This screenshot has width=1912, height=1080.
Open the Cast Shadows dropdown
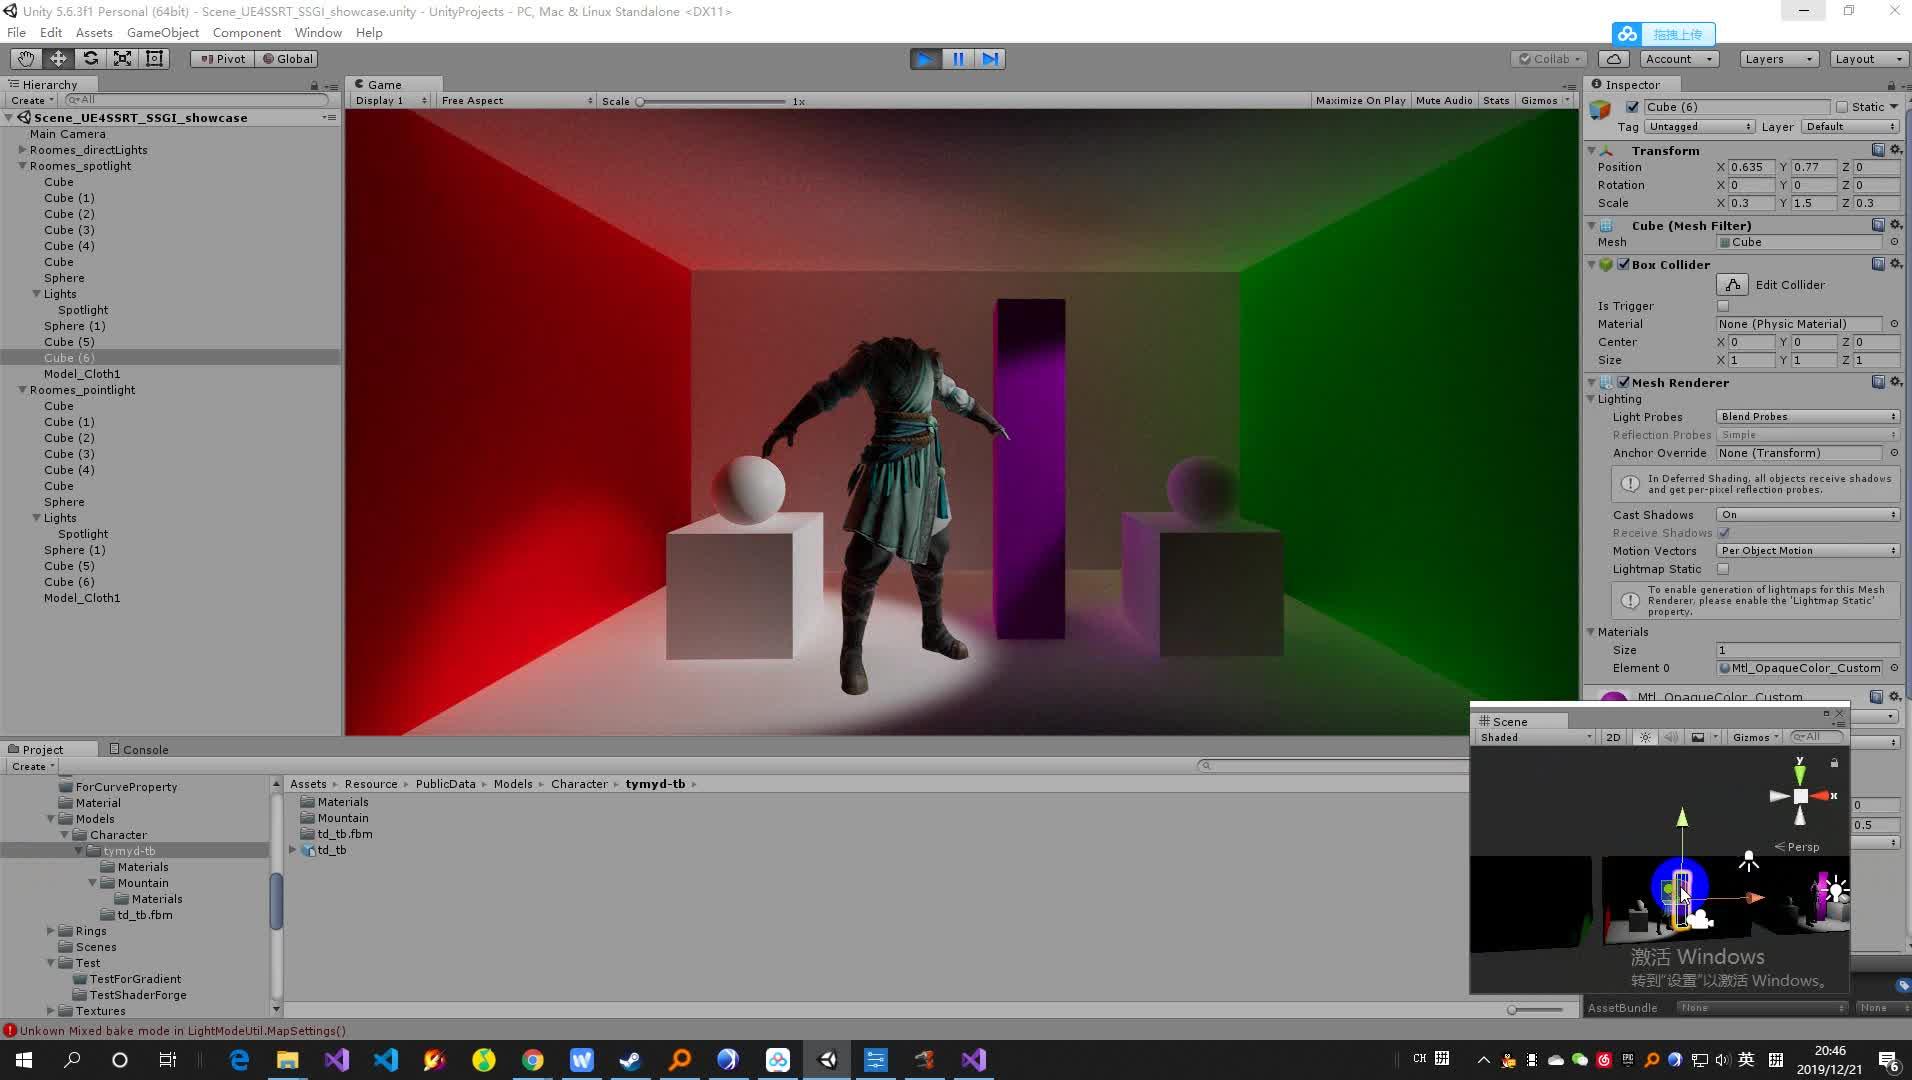click(1806, 514)
